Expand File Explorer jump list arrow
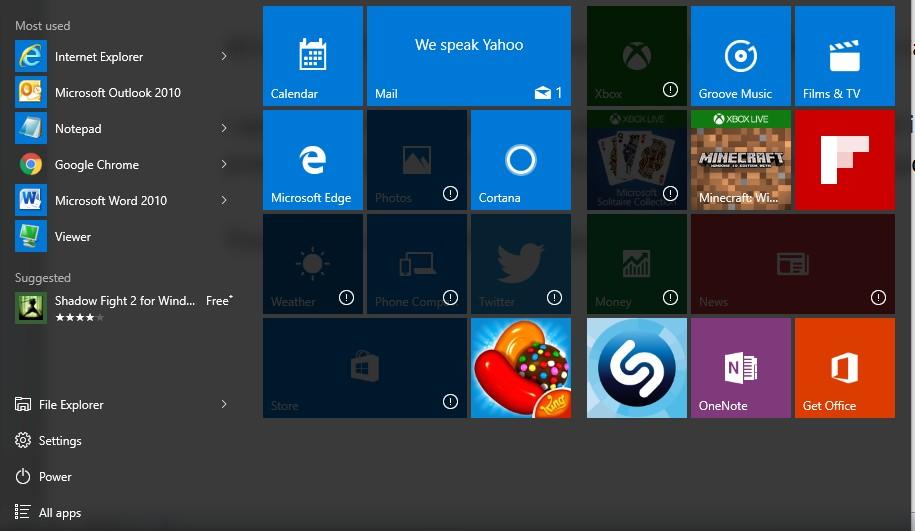This screenshot has width=915, height=531. [x=224, y=404]
